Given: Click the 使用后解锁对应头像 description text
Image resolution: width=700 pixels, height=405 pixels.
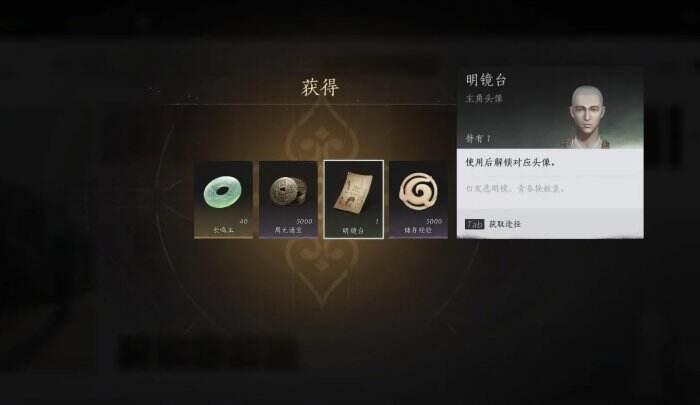Looking at the screenshot, I should click(x=511, y=163).
